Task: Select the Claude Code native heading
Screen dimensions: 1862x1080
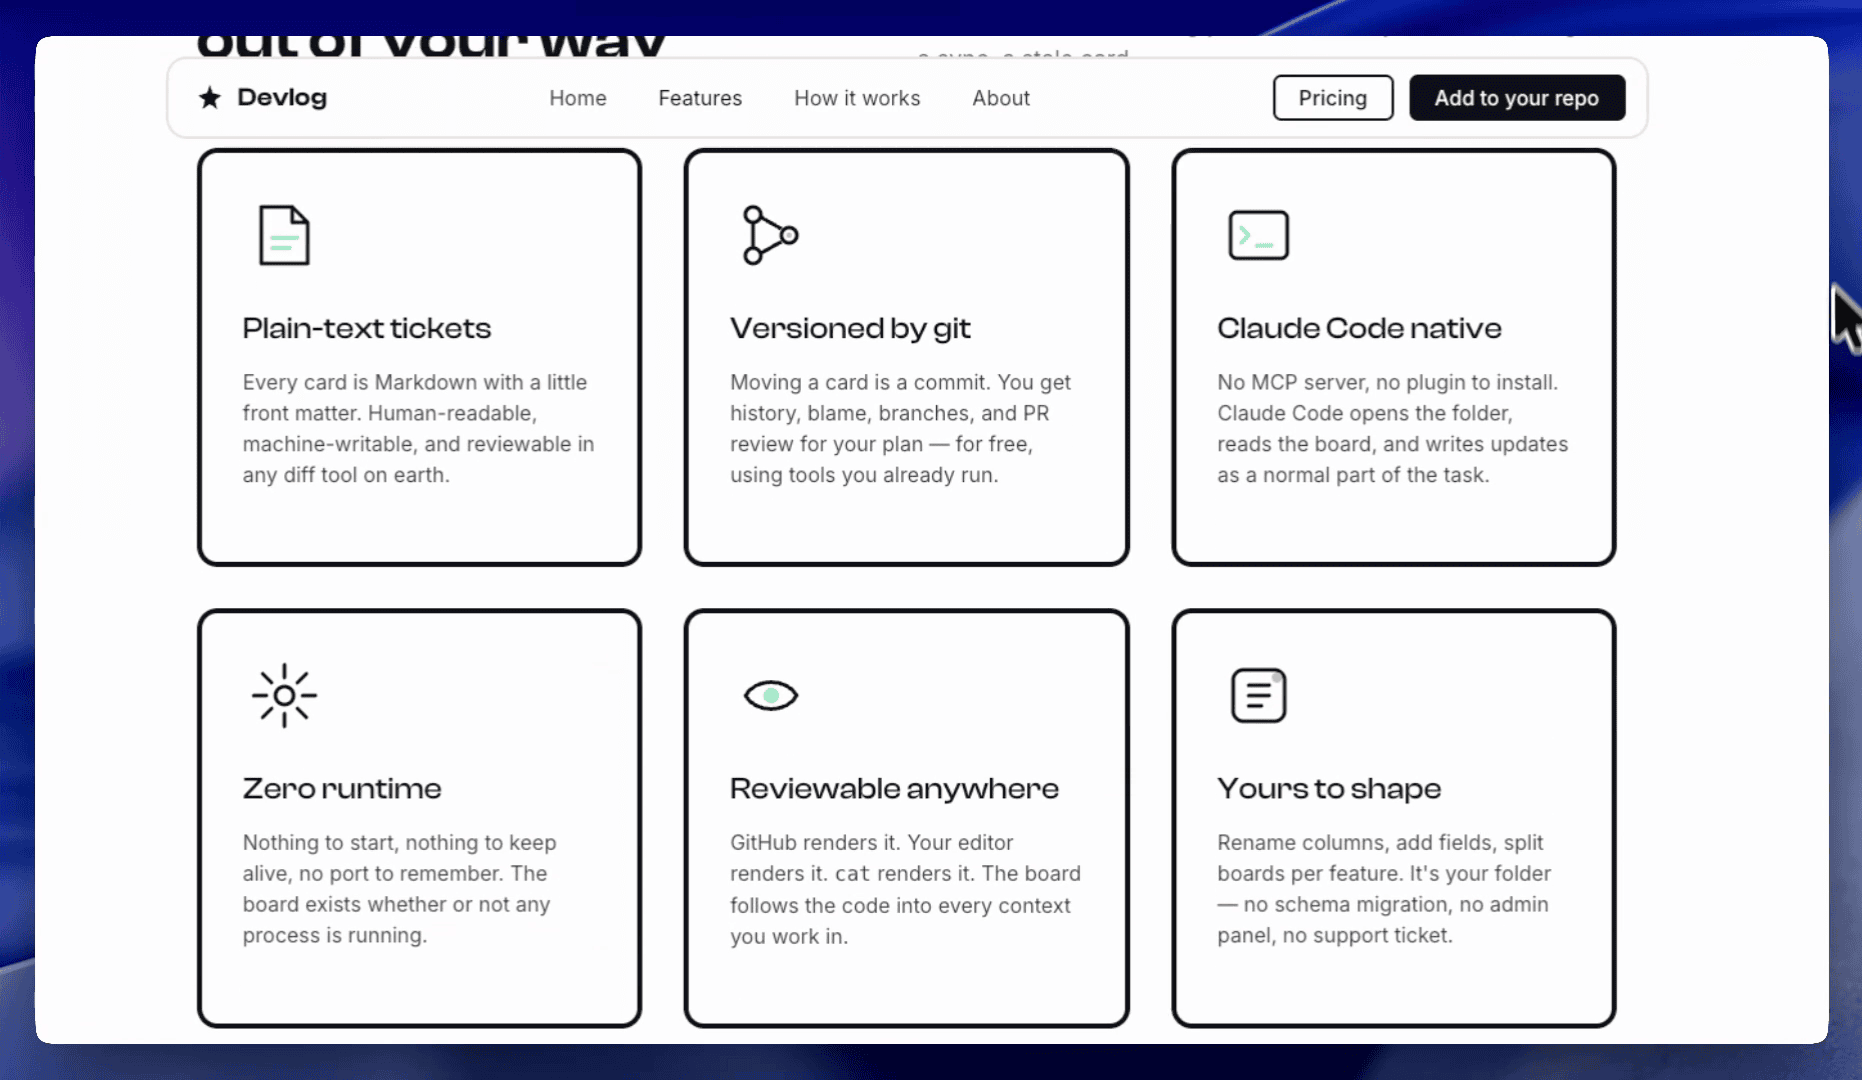Action: point(1359,328)
